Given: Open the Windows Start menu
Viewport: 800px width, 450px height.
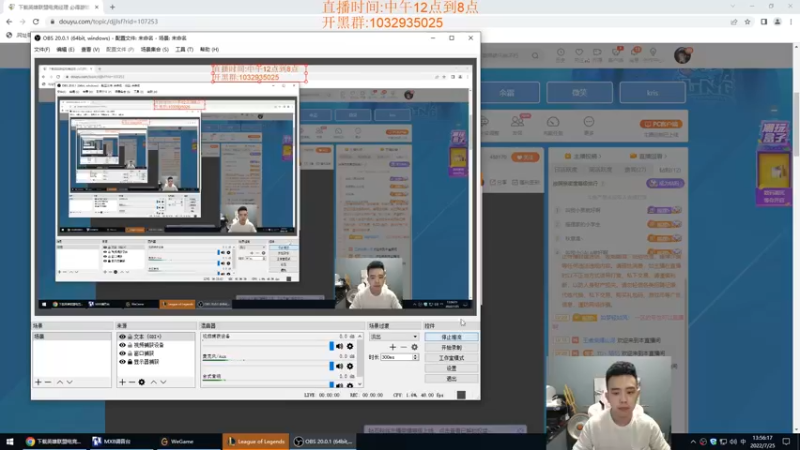Looking at the screenshot, I should click(9, 441).
